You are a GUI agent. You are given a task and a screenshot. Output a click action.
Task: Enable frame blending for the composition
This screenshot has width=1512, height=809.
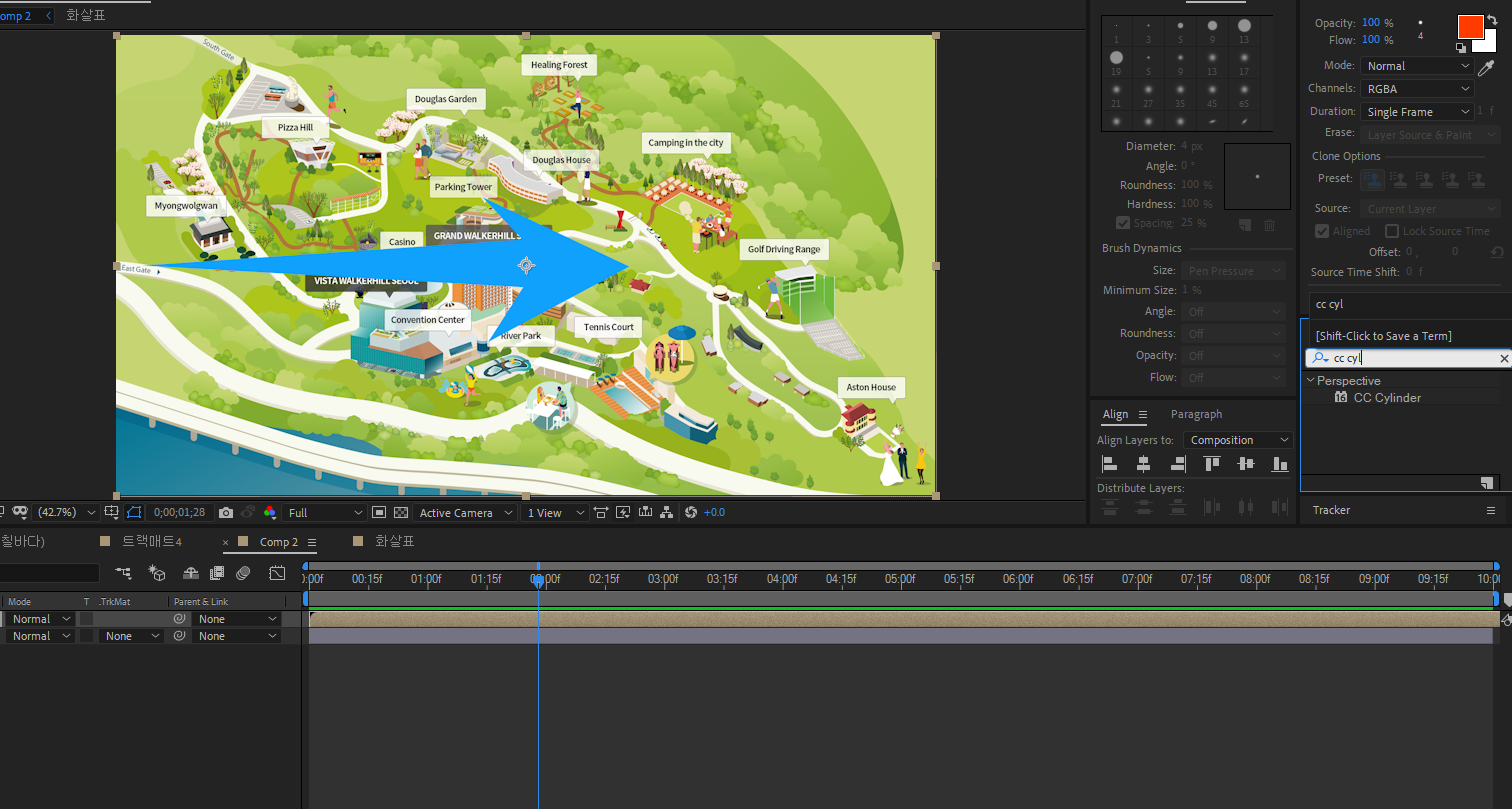[217, 573]
